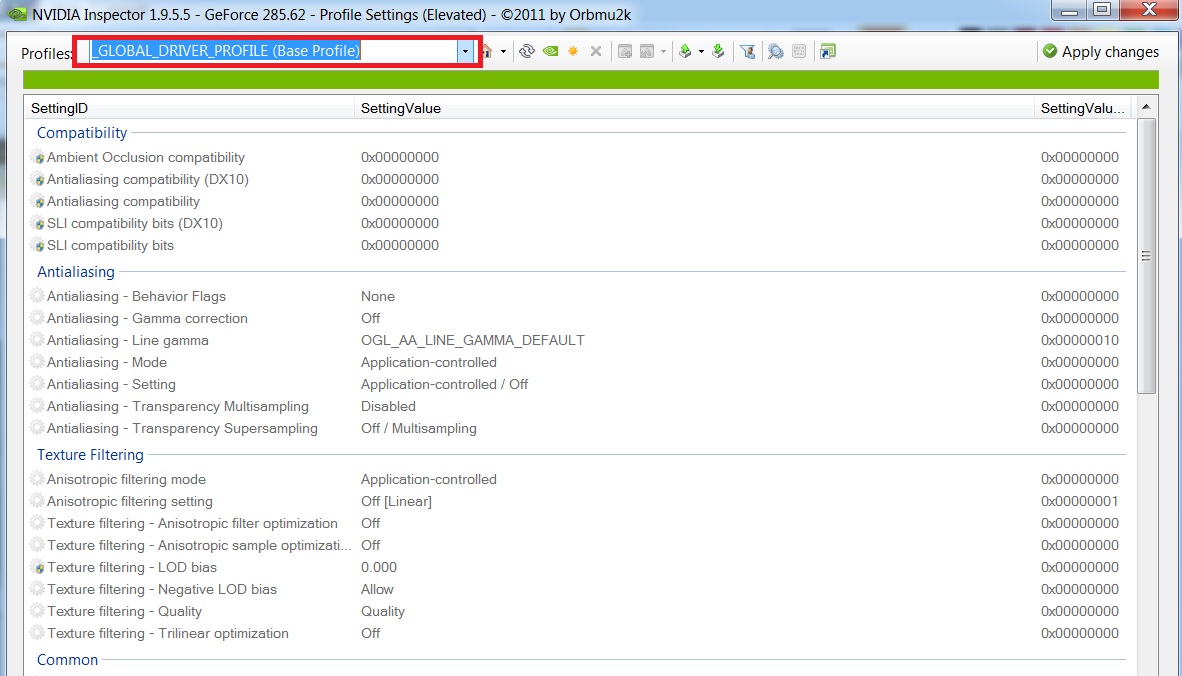Click the remove application from profile icon

point(647,51)
